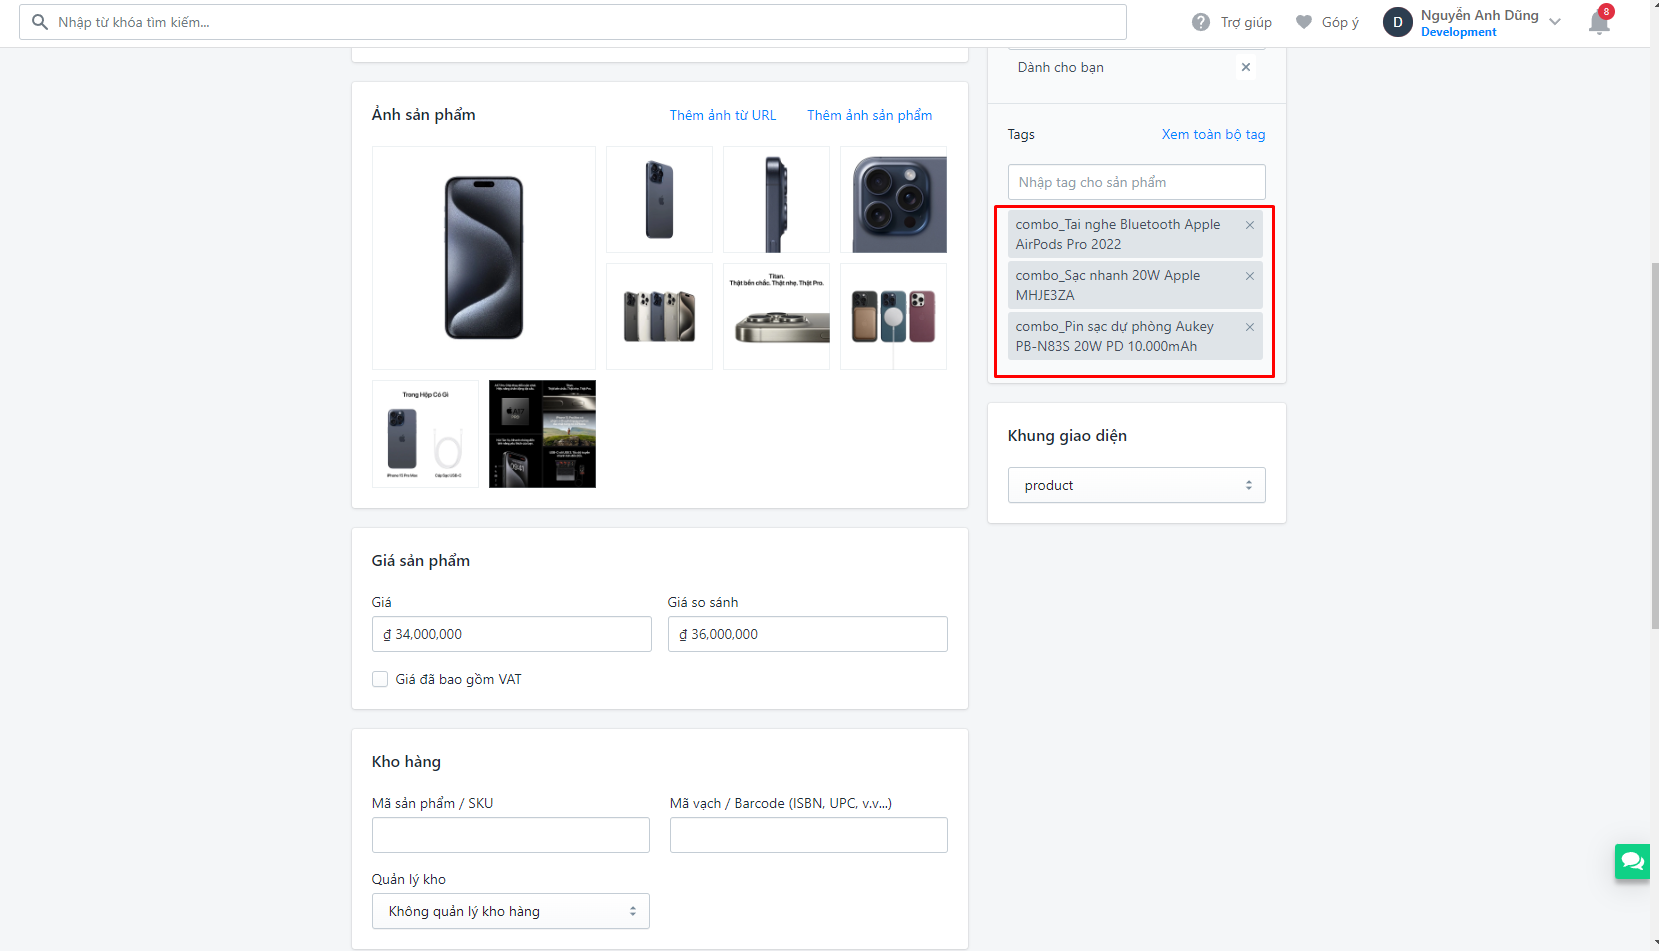Click the Ảnh sản phẩm section heading
Image resolution: width=1659 pixels, height=951 pixels.
[x=424, y=115]
